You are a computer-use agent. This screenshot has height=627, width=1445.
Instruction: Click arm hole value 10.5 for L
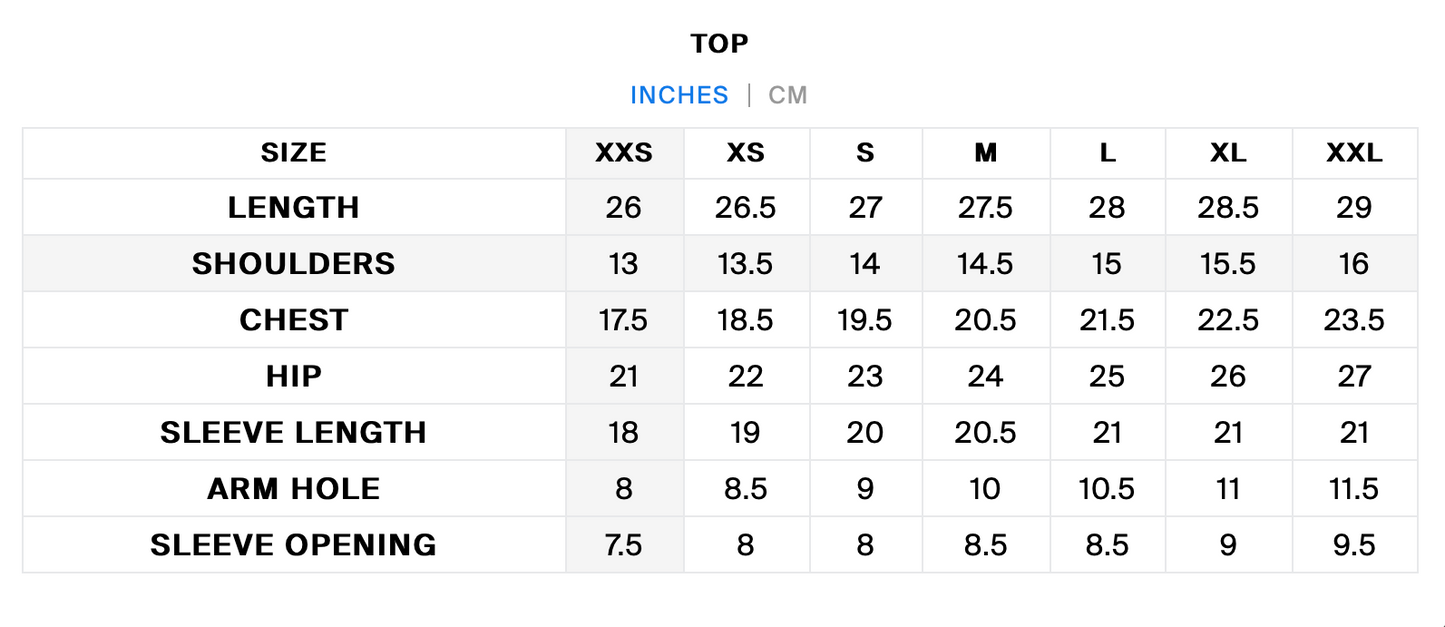point(1107,489)
